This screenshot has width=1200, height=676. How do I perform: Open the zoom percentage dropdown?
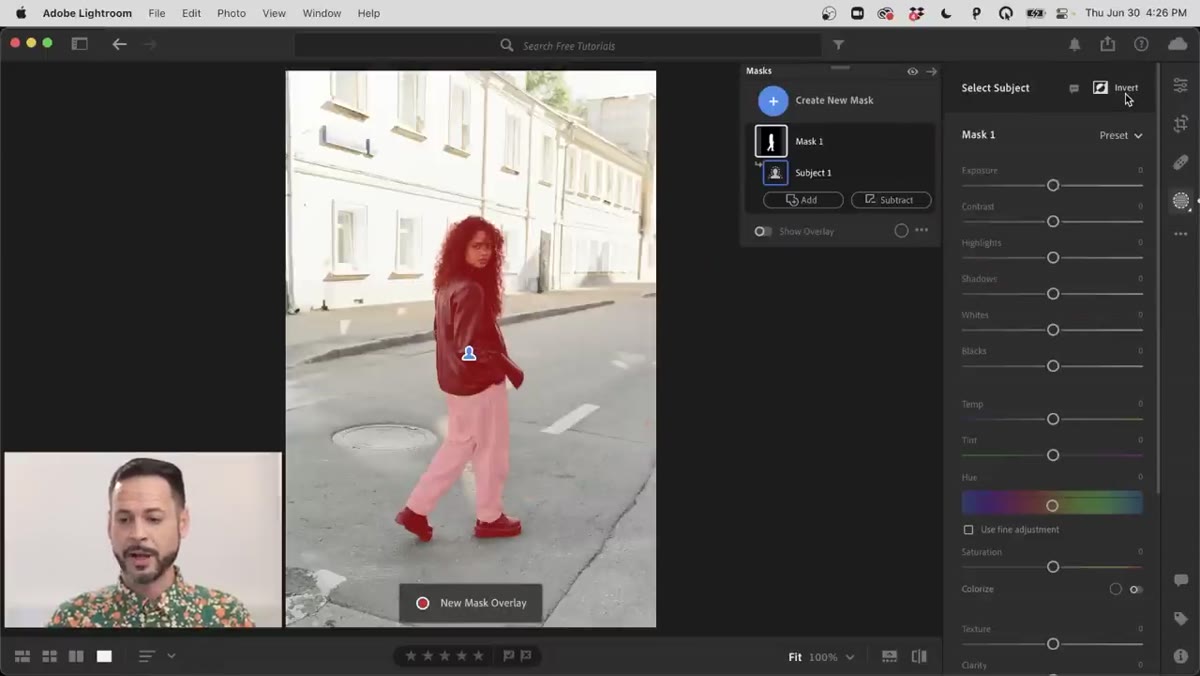pos(832,657)
